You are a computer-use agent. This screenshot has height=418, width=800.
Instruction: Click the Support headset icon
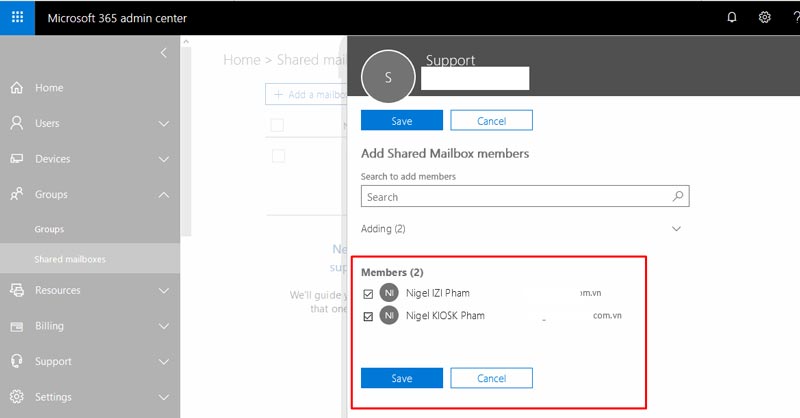coord(17,361)
